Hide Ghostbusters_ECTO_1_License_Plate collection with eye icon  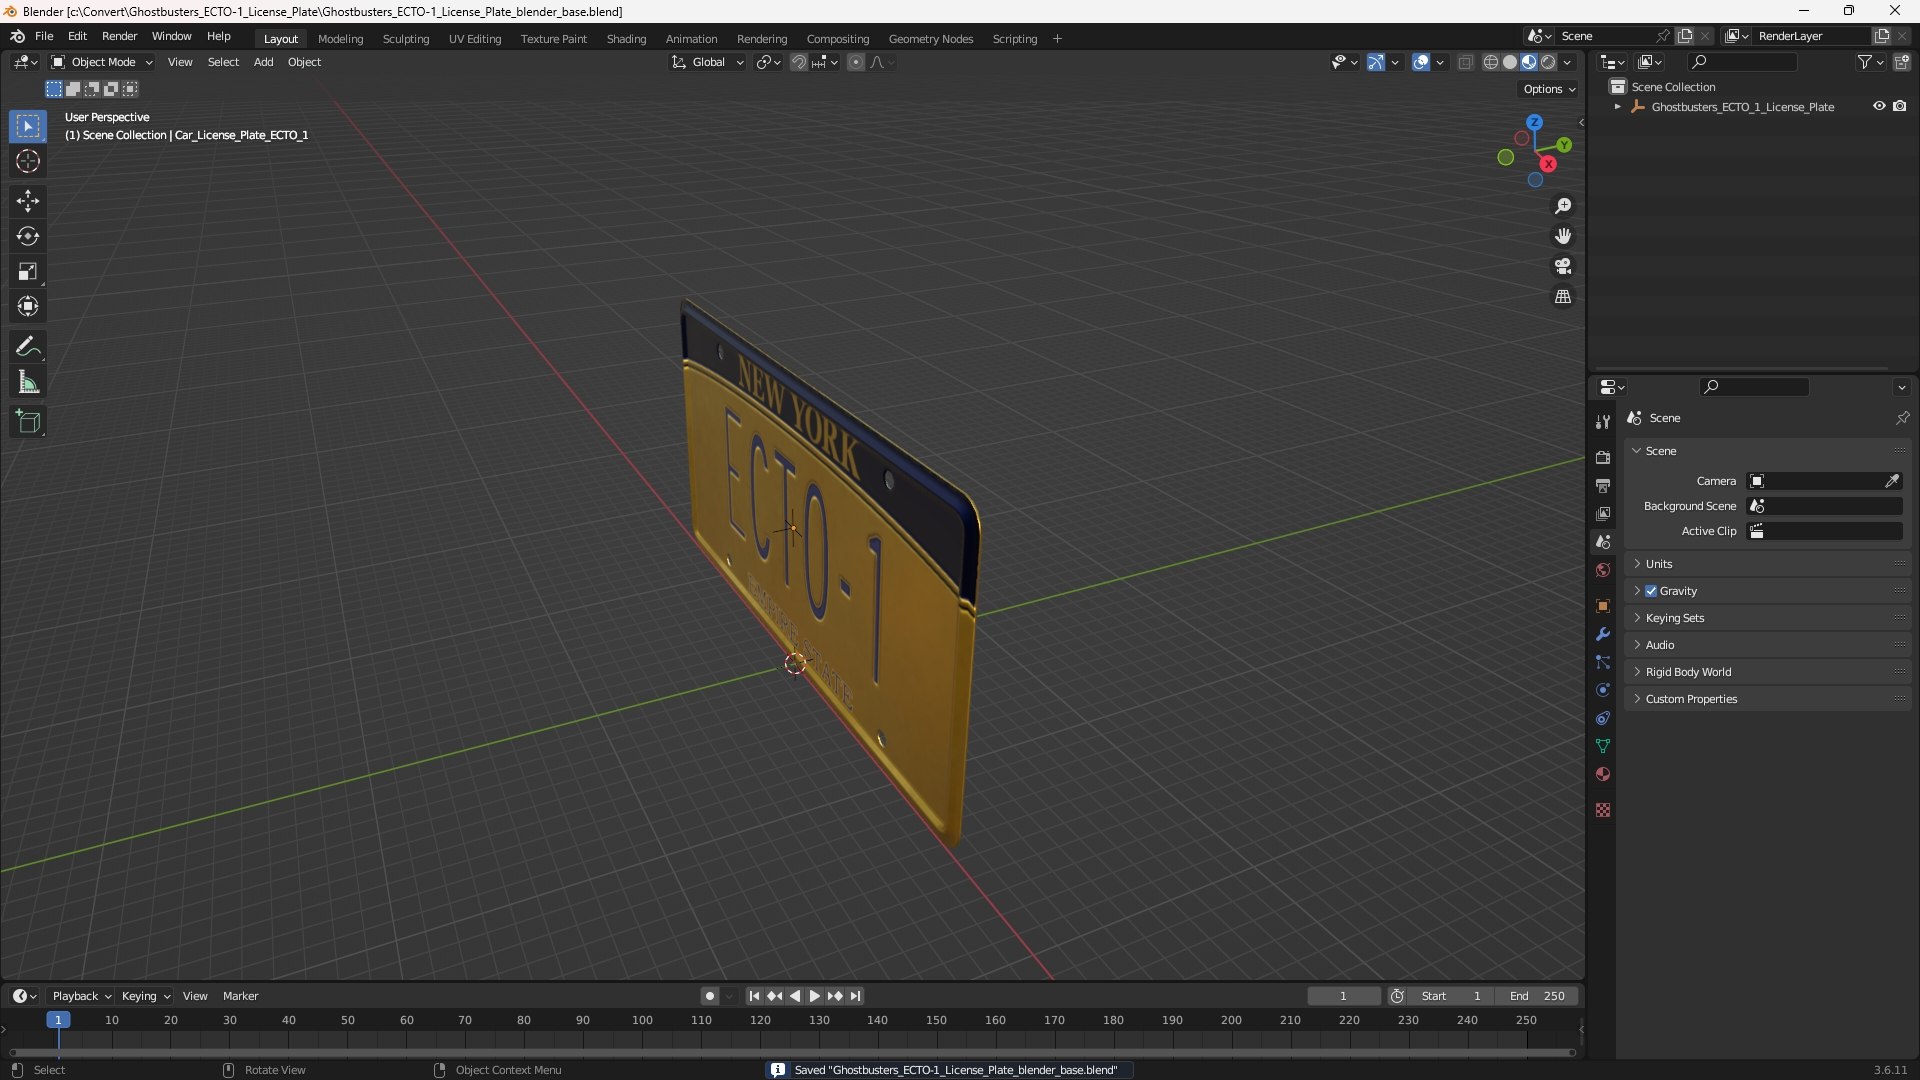tap(1879, 106)
